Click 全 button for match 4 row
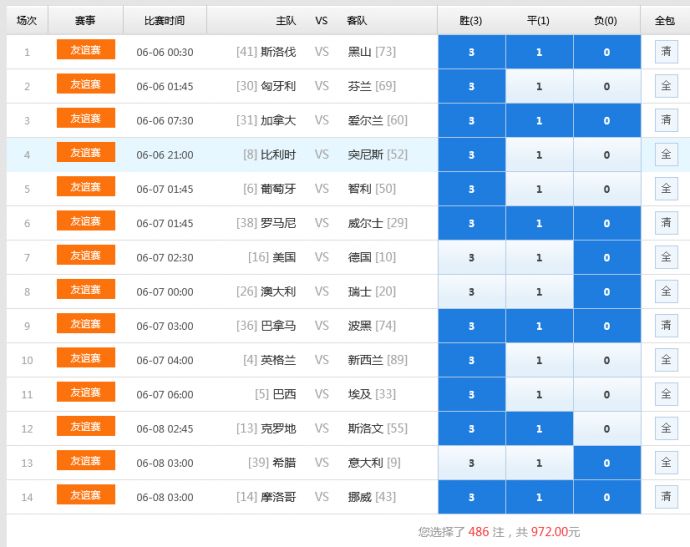The image size is (690, 547). (666, 154)
